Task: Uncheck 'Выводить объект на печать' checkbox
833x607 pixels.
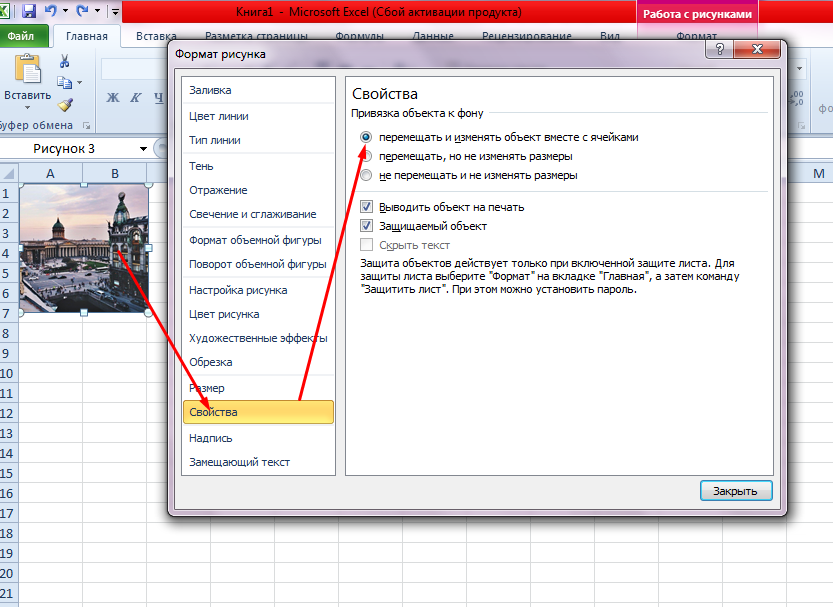Action: tap(367, 207)
